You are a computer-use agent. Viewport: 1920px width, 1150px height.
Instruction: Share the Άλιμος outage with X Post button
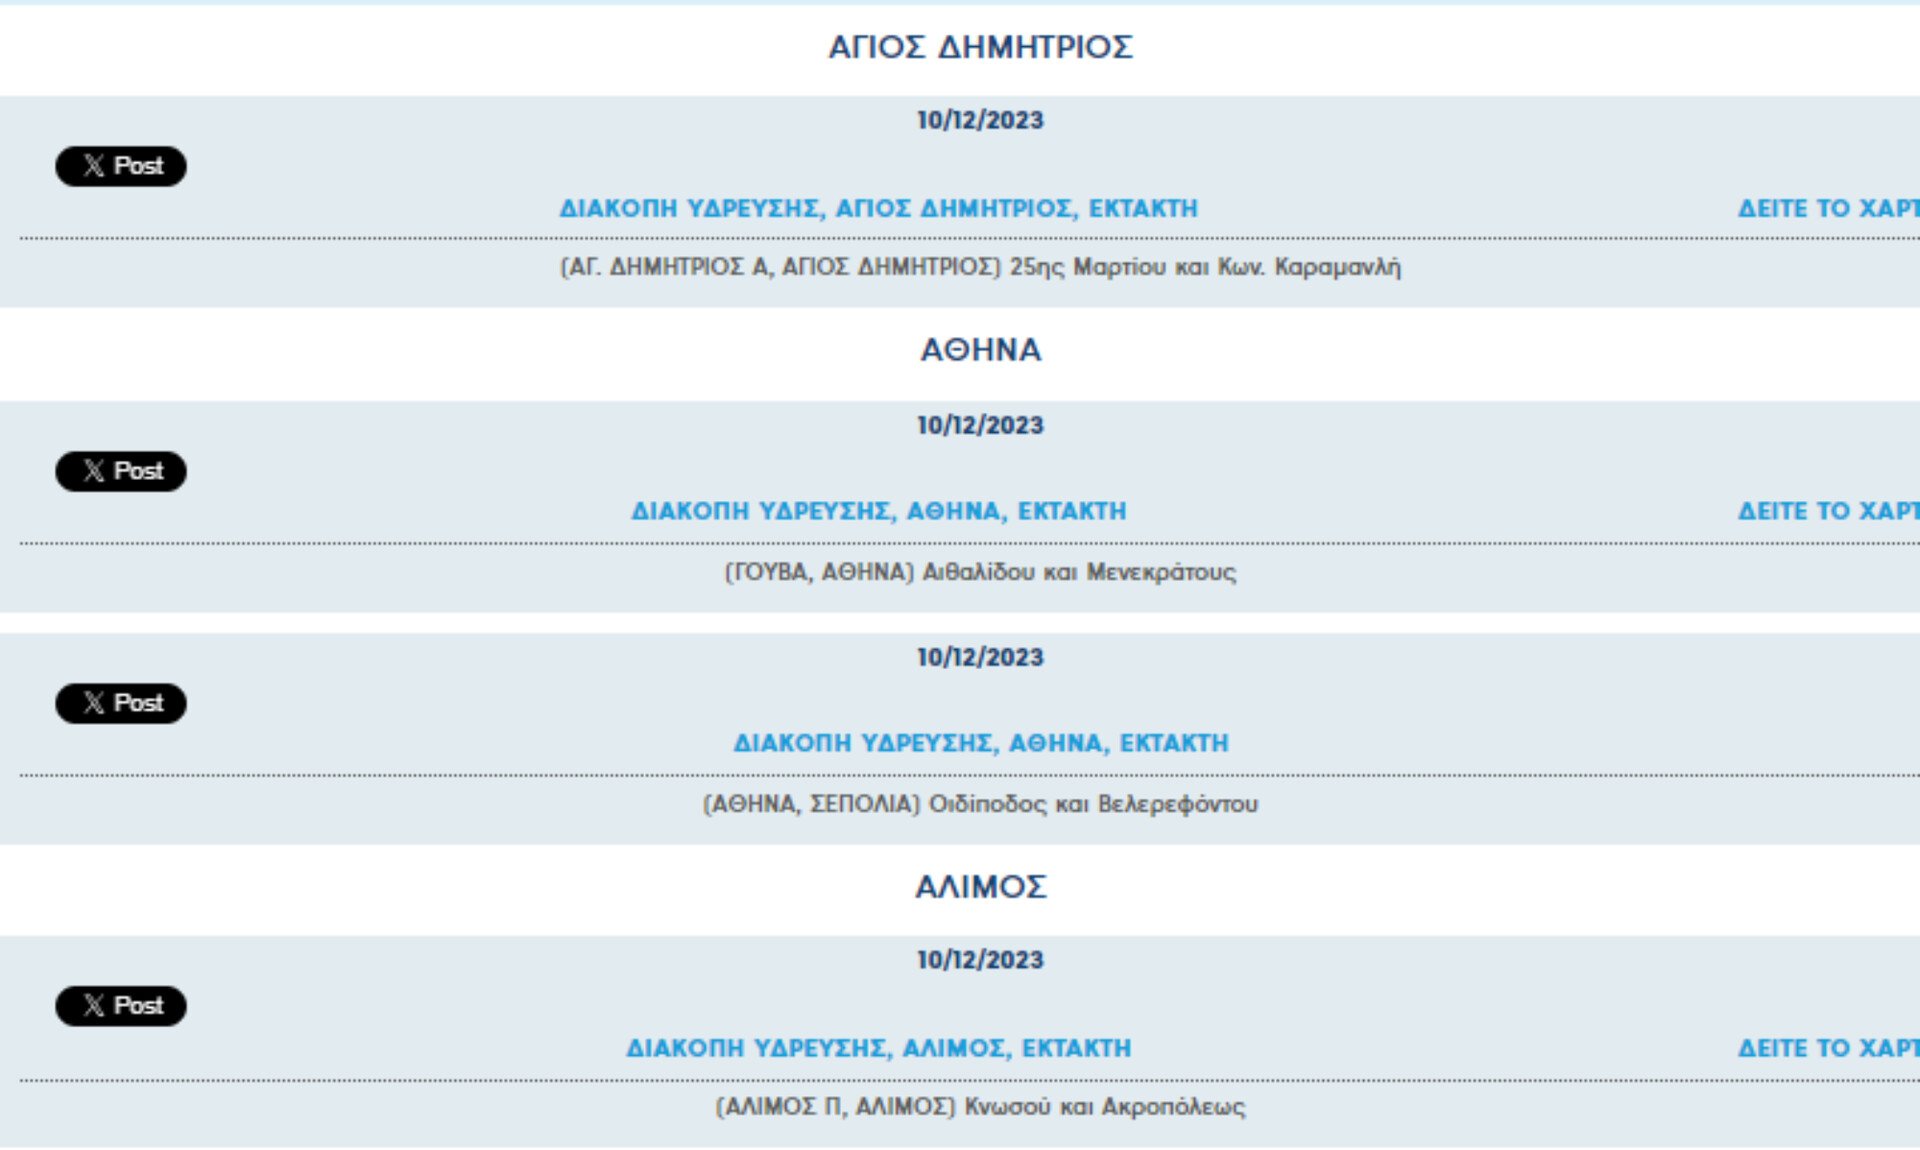tap(121, 1006)
